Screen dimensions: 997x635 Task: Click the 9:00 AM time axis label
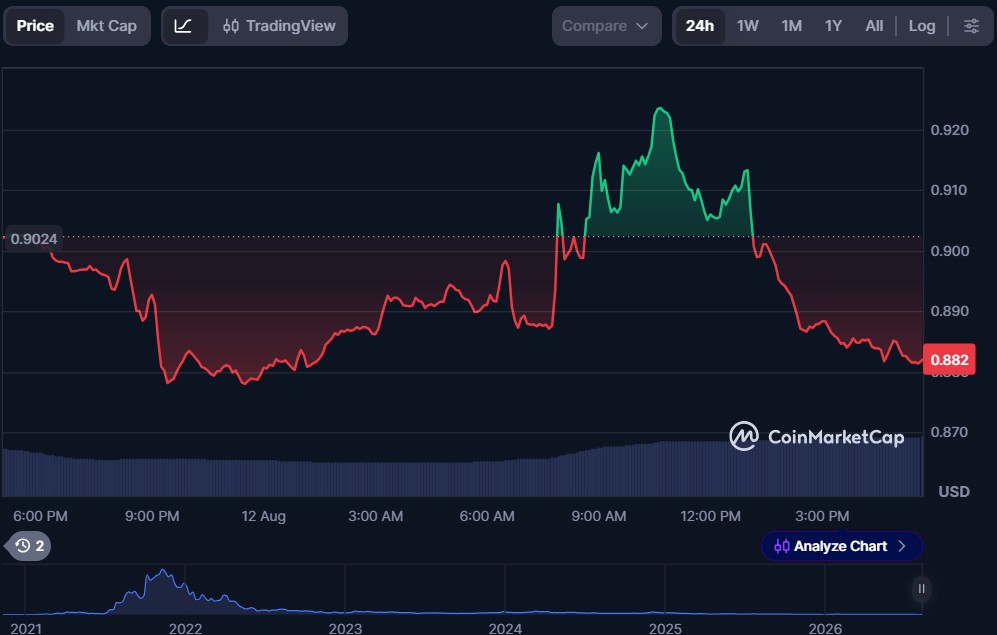click(x=598, y=516)
